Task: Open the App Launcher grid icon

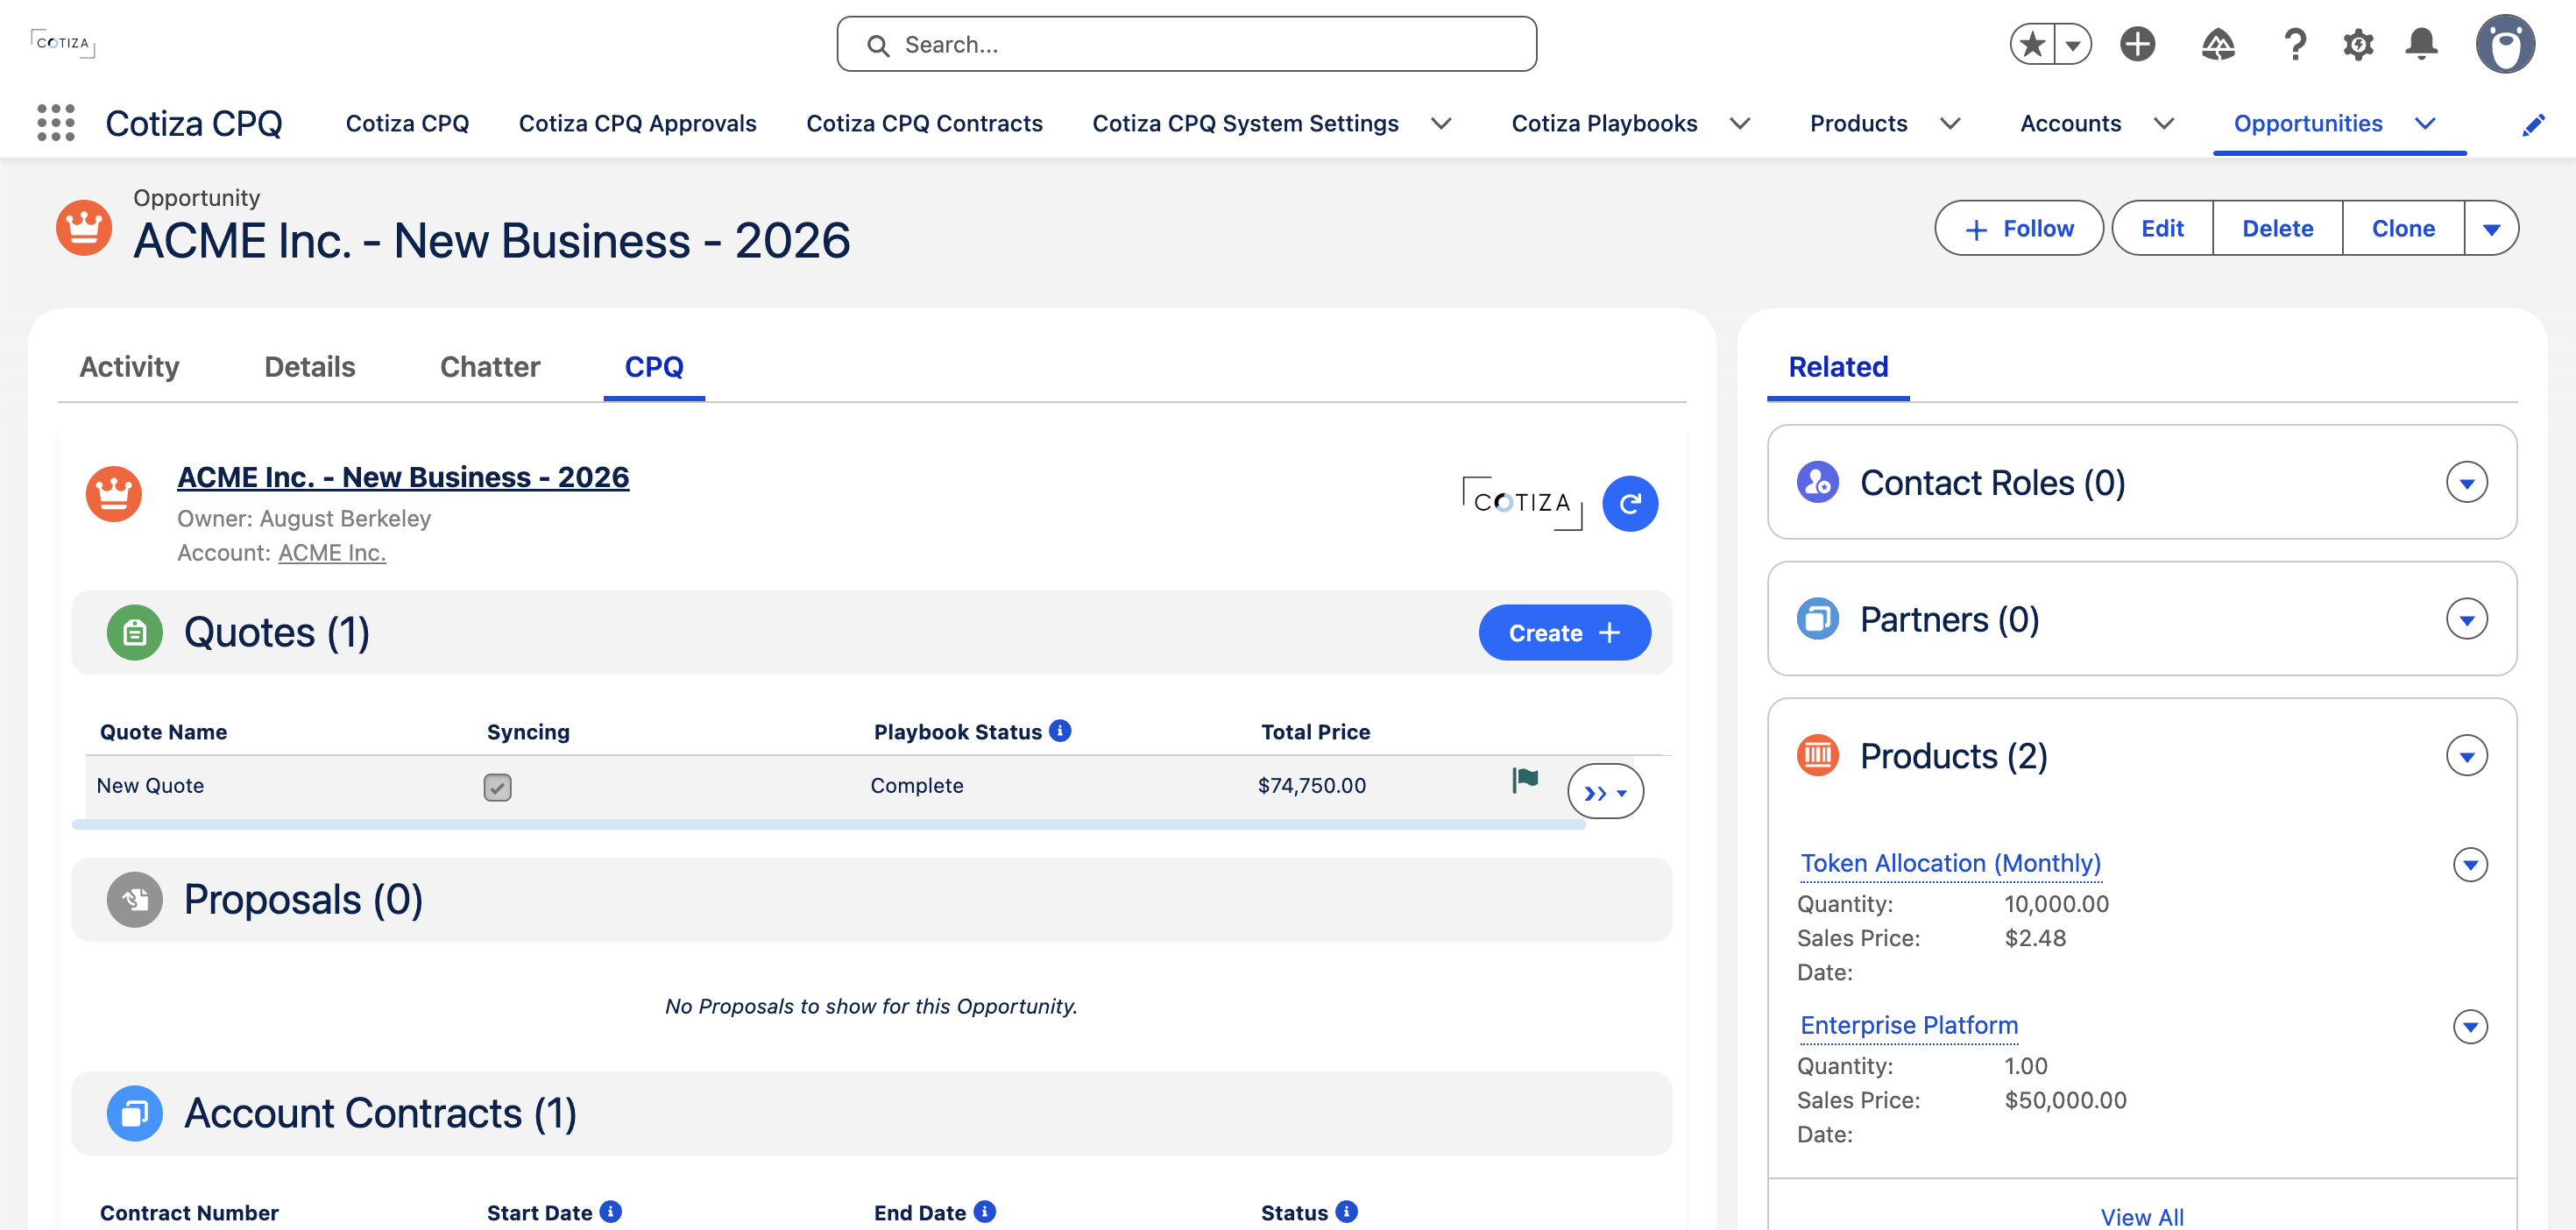Action: 56,123
